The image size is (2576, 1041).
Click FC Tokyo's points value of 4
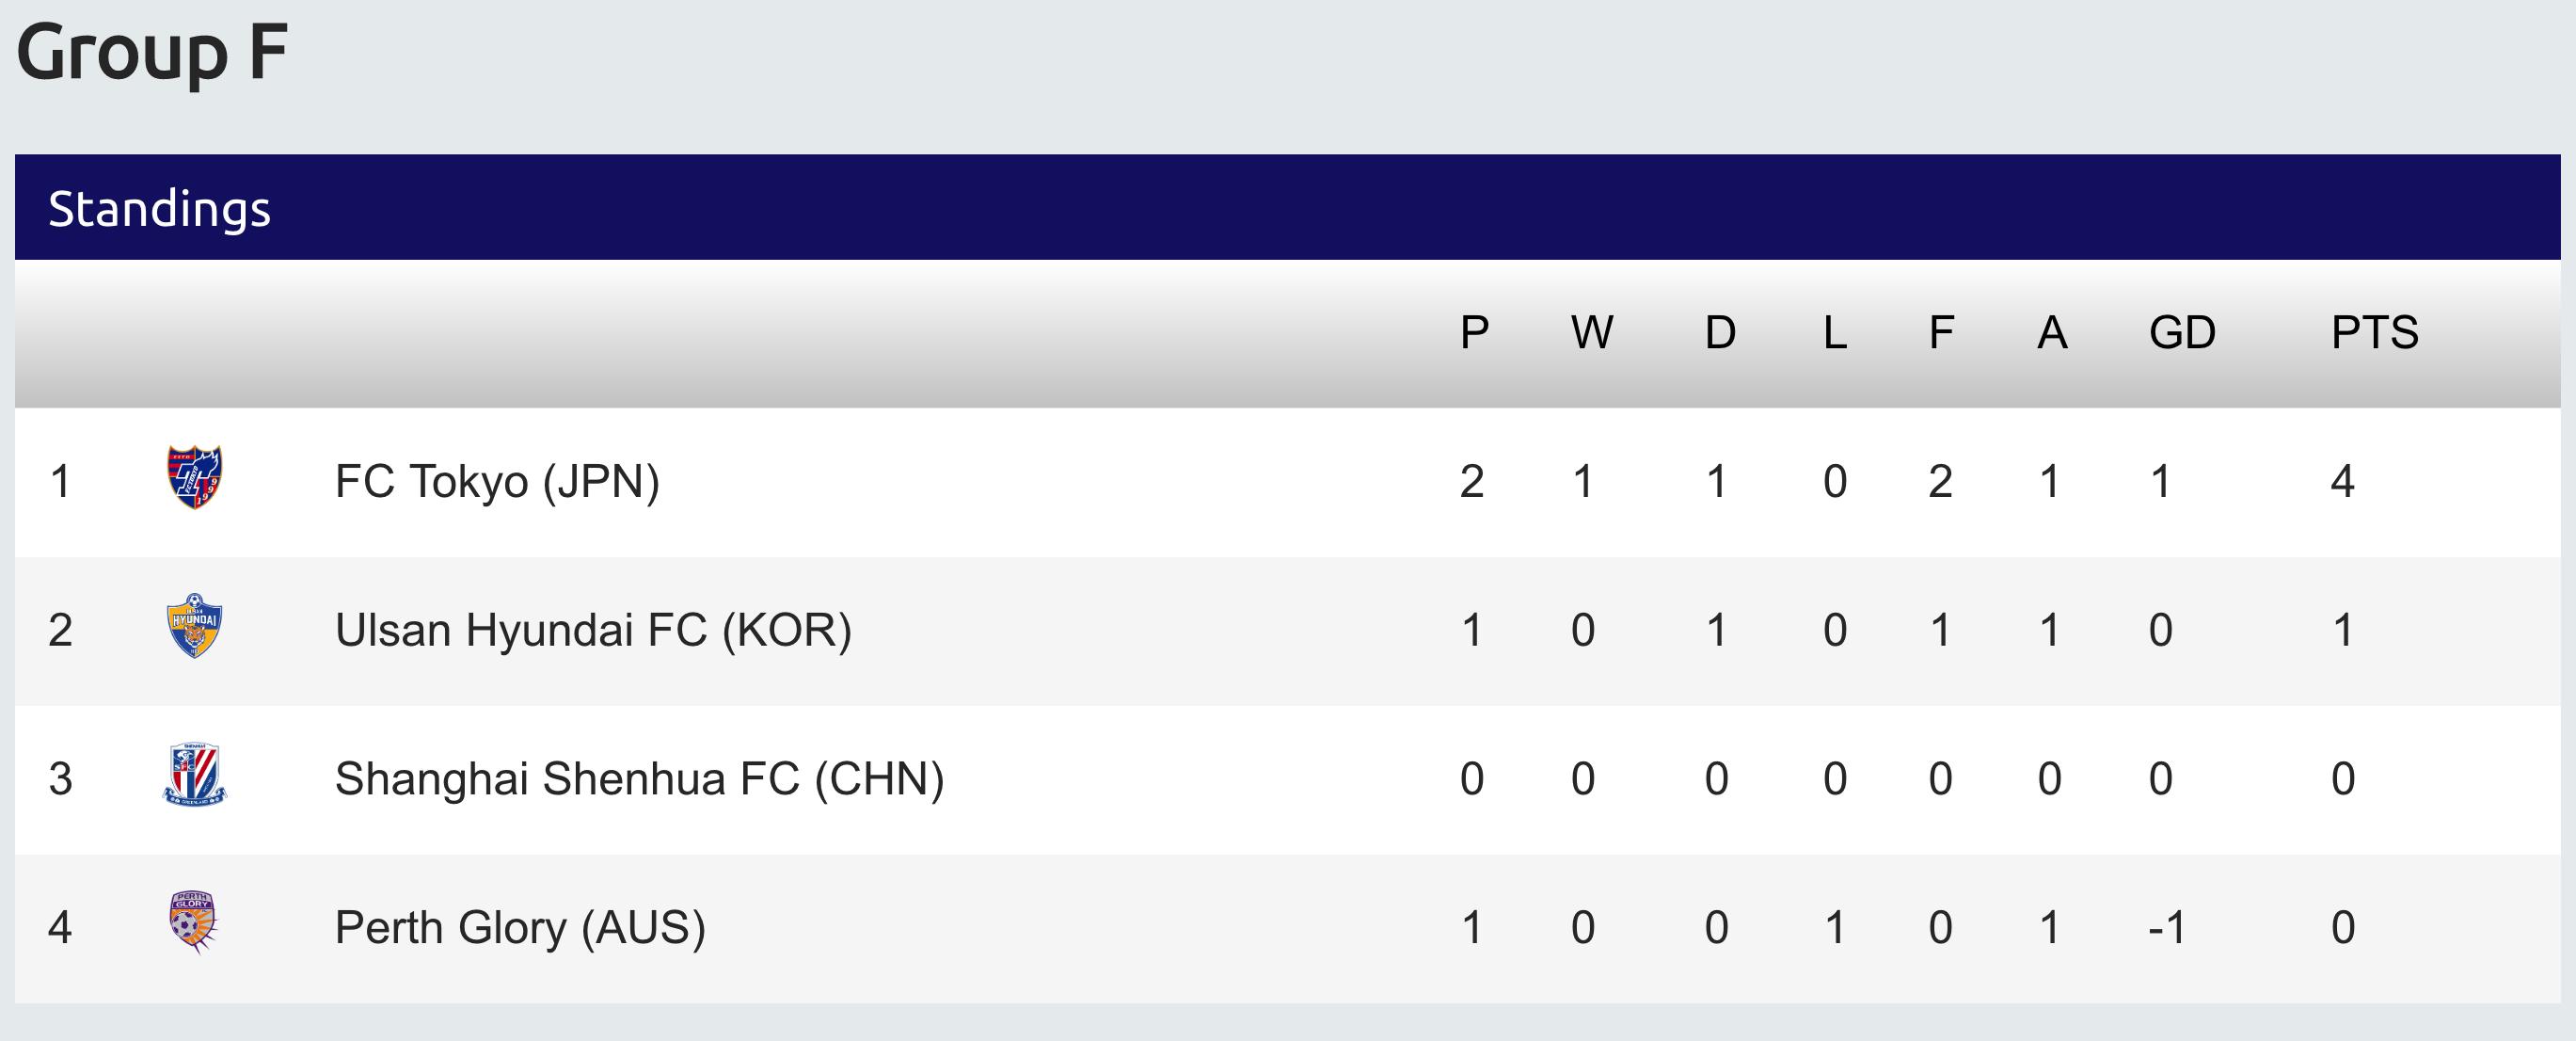click(x=2342, y=482)
